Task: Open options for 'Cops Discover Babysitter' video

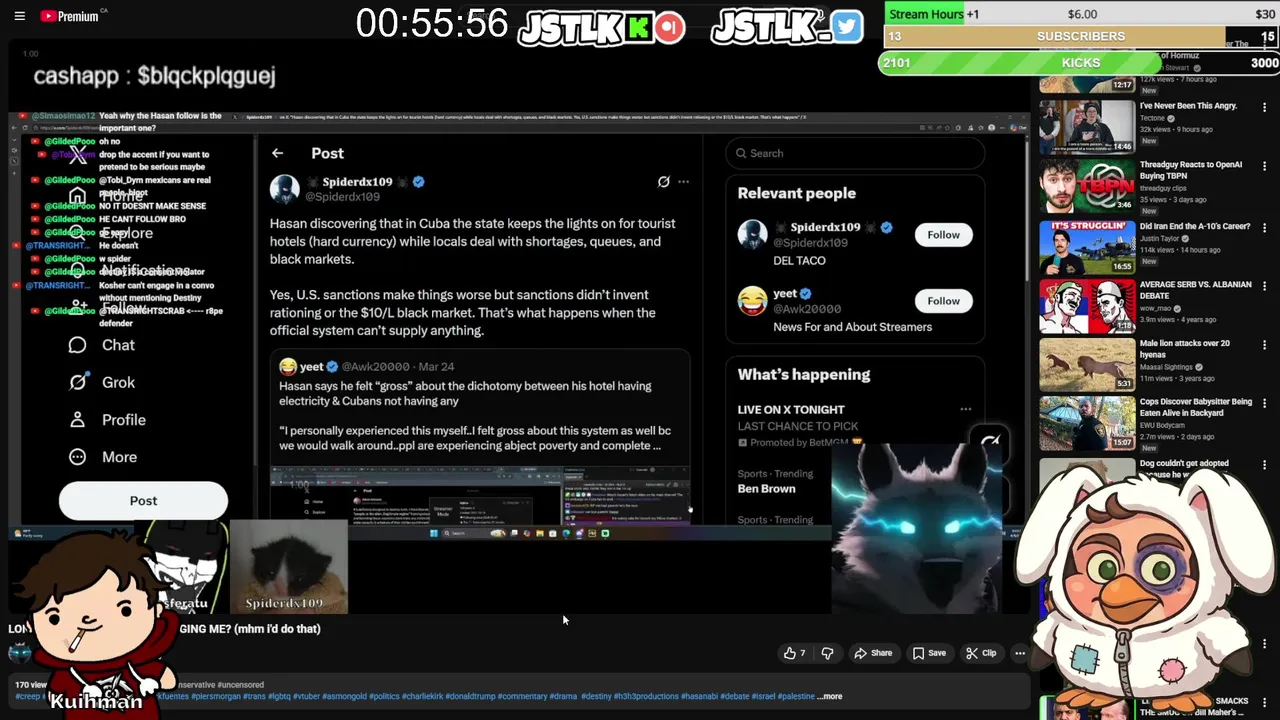Action: click(1264, 403)
